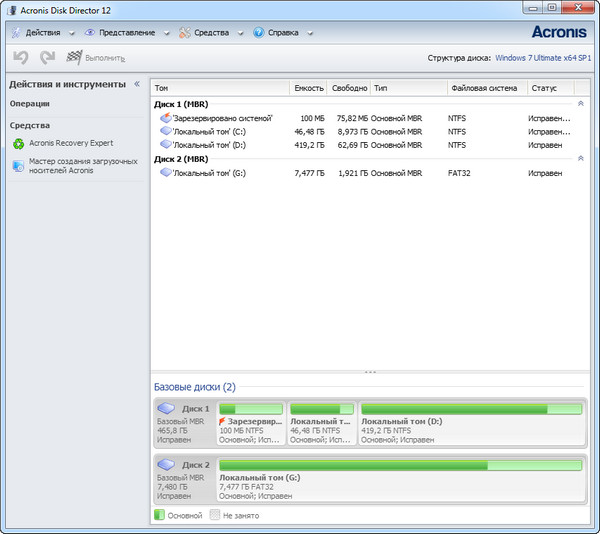Select Локальный том (D:) partition bar
Screen dimensions: 600x534
pyautogui.click(x=471, y=422)
